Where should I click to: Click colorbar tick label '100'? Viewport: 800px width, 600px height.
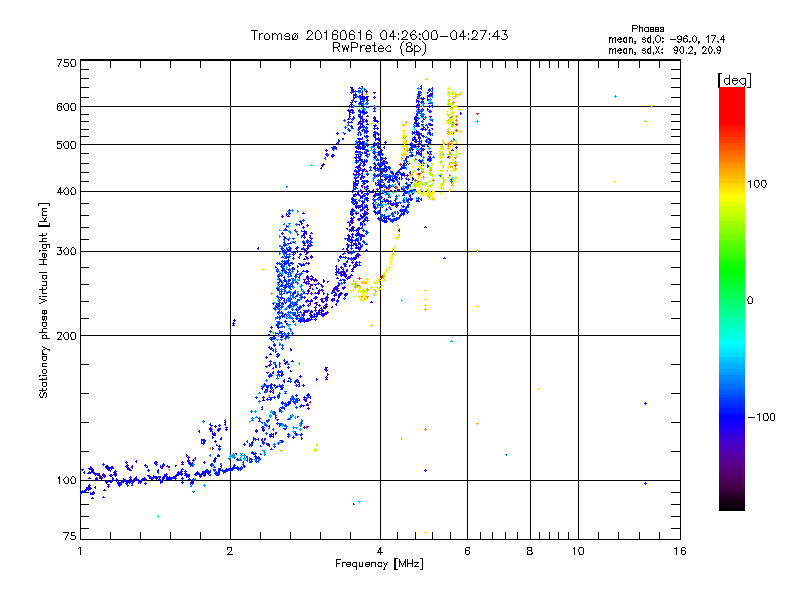point(757,184)
